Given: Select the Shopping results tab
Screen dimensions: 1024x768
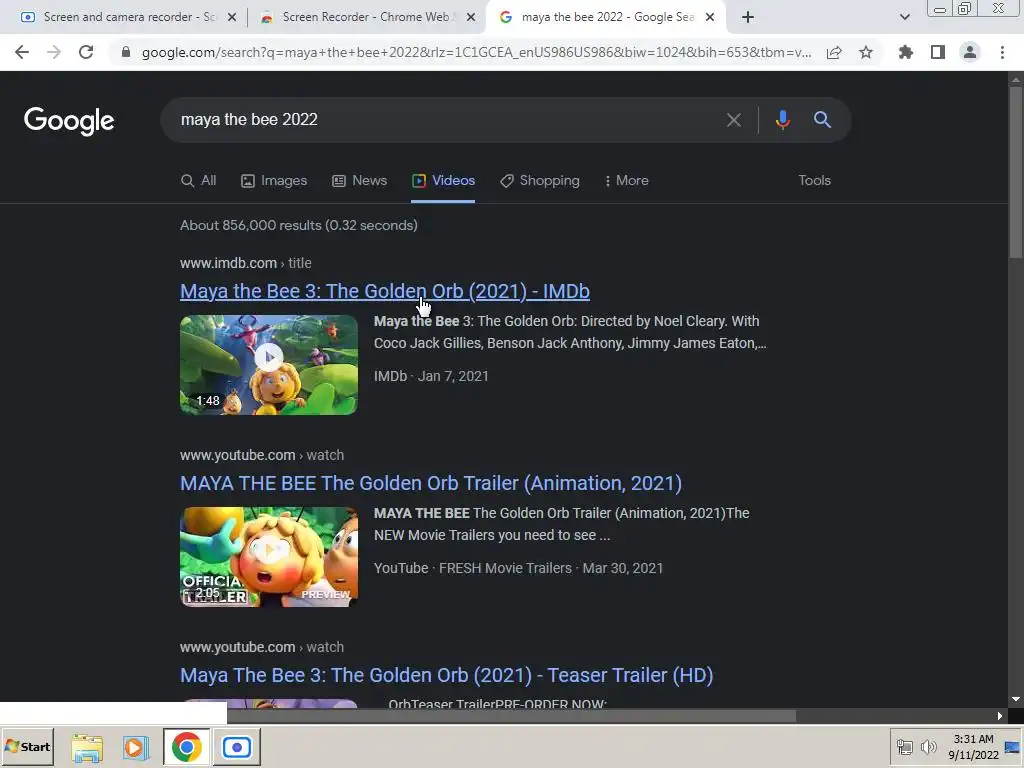Looking at the screenshot, I should (x=539, y=181).
